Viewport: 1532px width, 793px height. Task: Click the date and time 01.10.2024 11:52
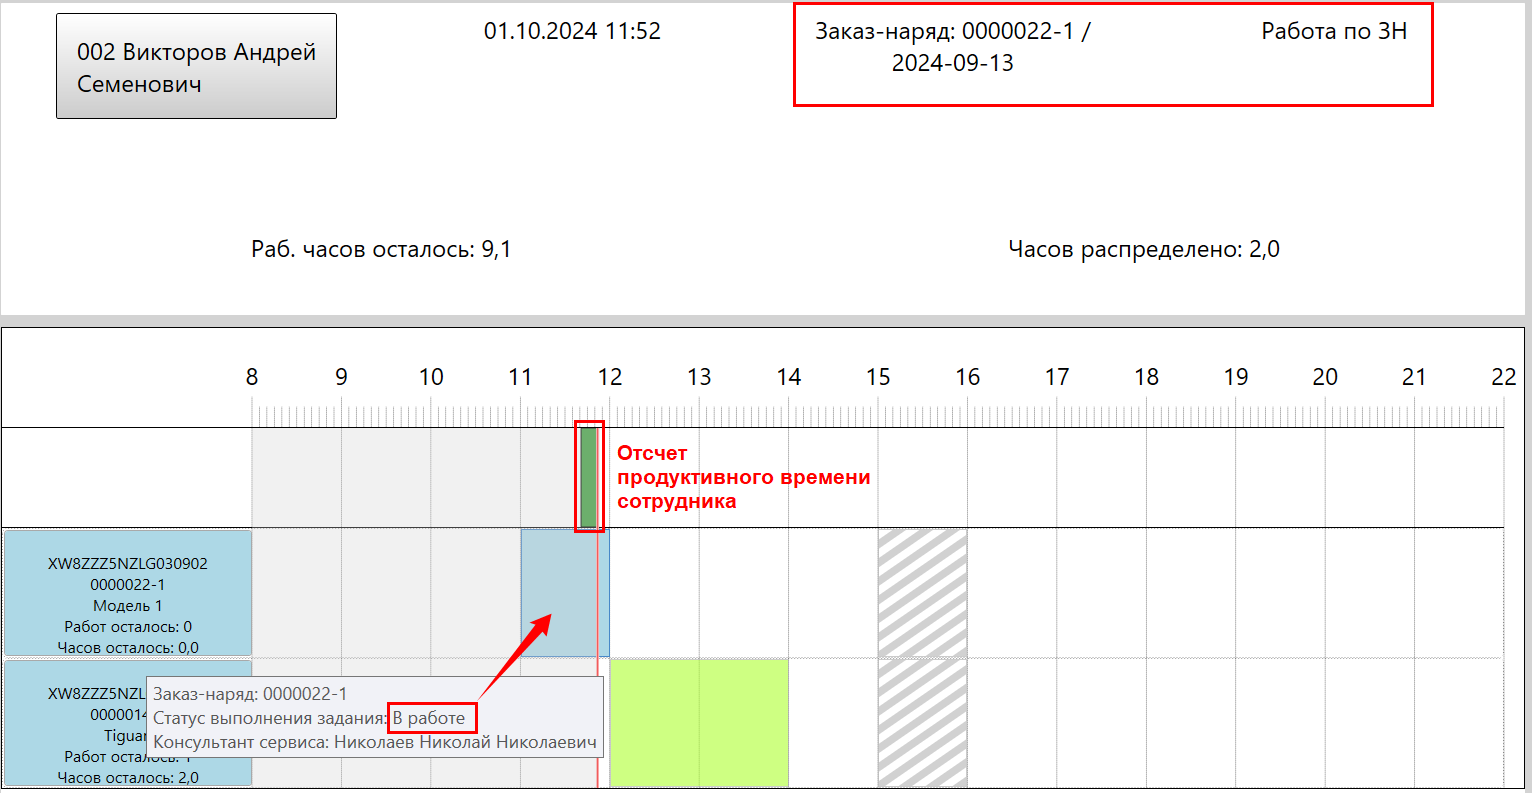click(572, 31)
